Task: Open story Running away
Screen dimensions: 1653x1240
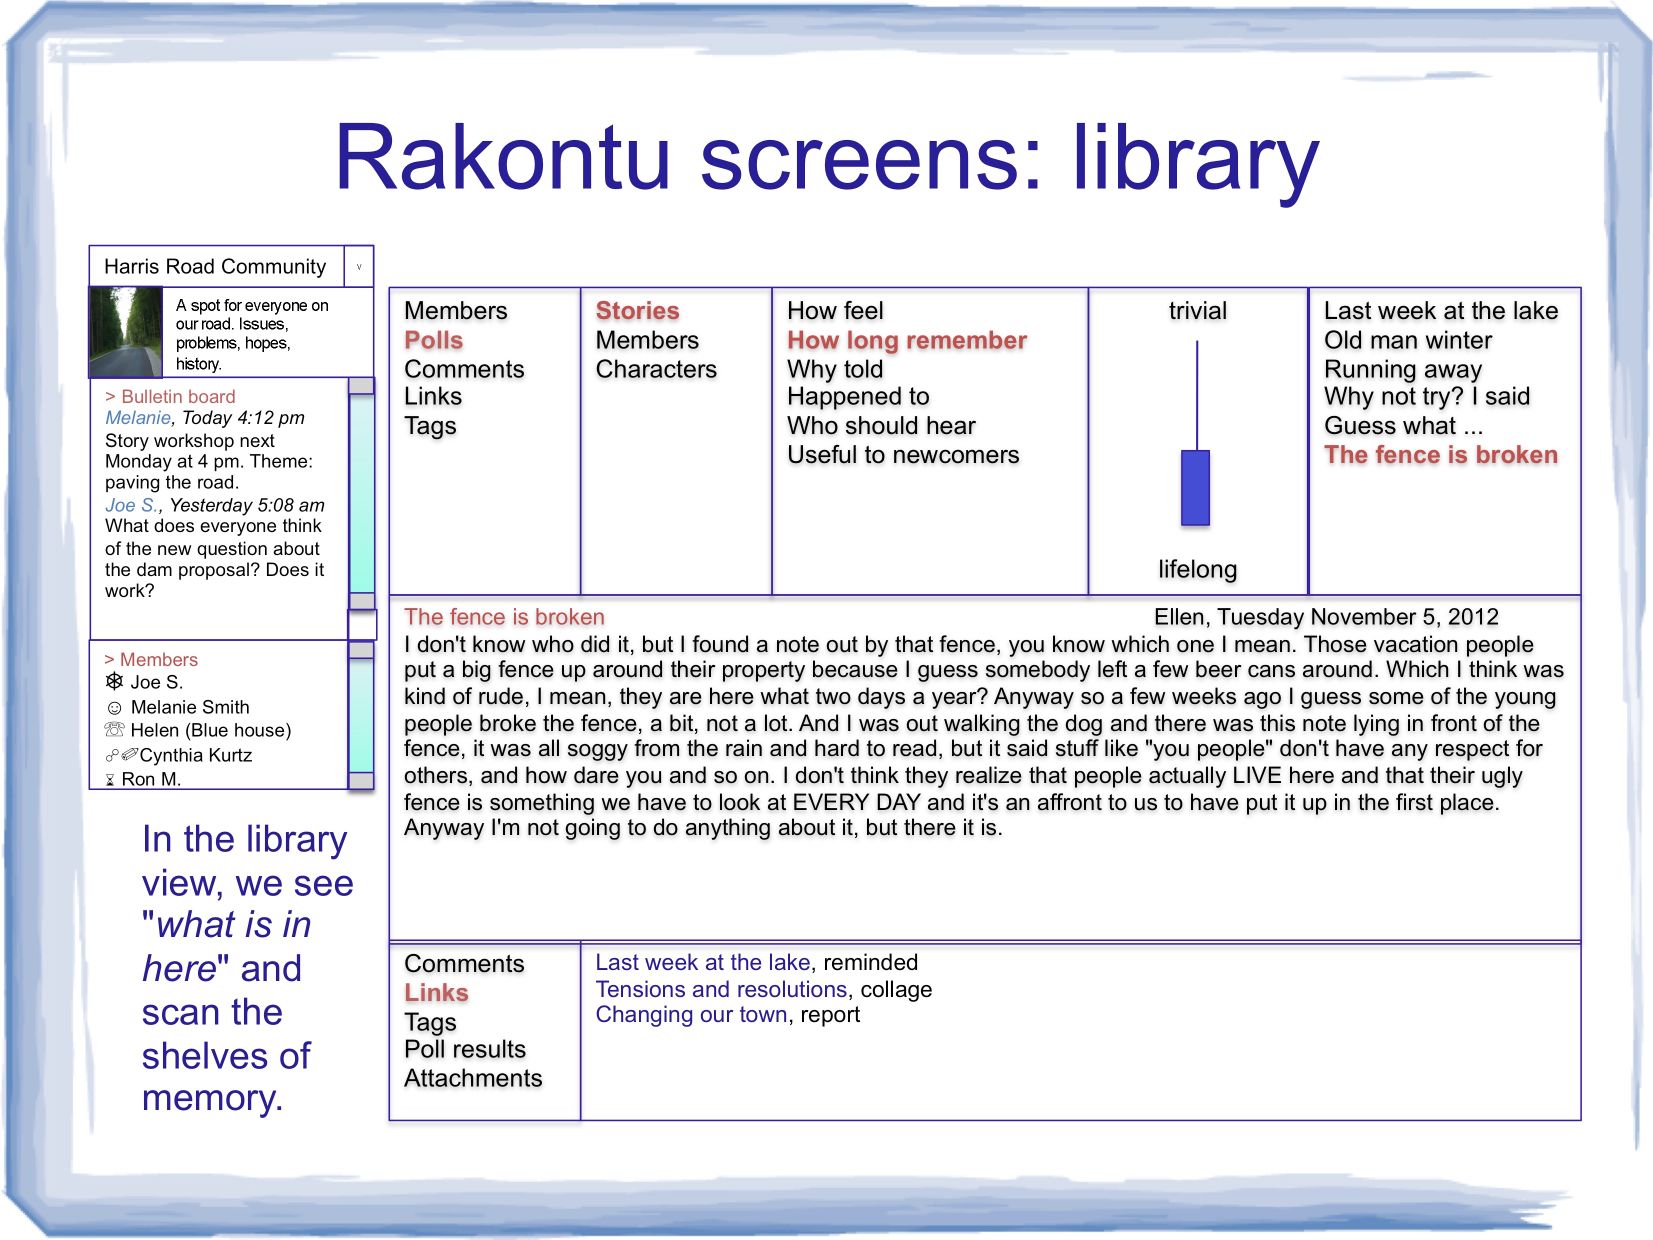Action: [x=1403, y=369]
